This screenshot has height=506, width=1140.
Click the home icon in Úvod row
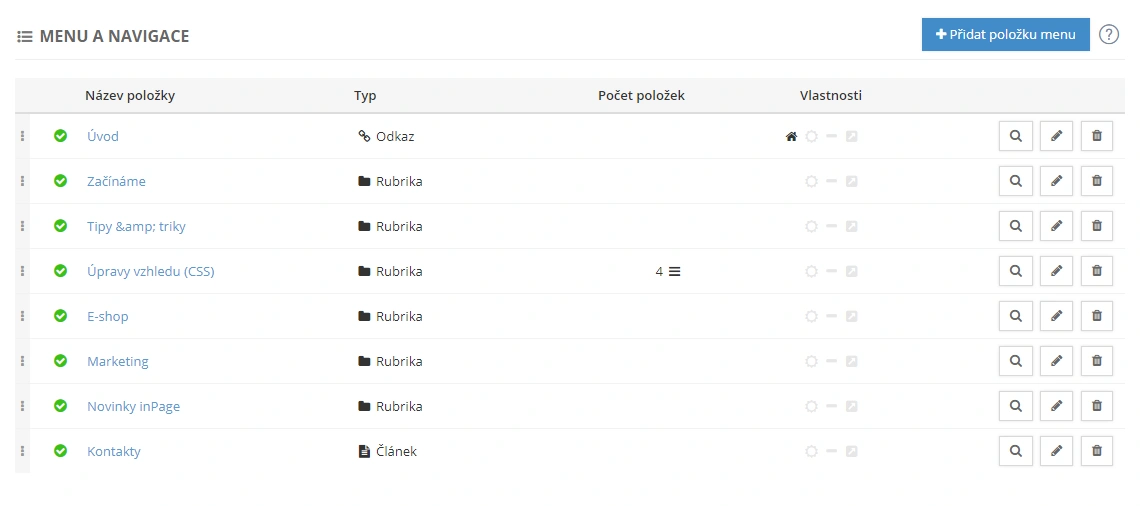point(791,137)
